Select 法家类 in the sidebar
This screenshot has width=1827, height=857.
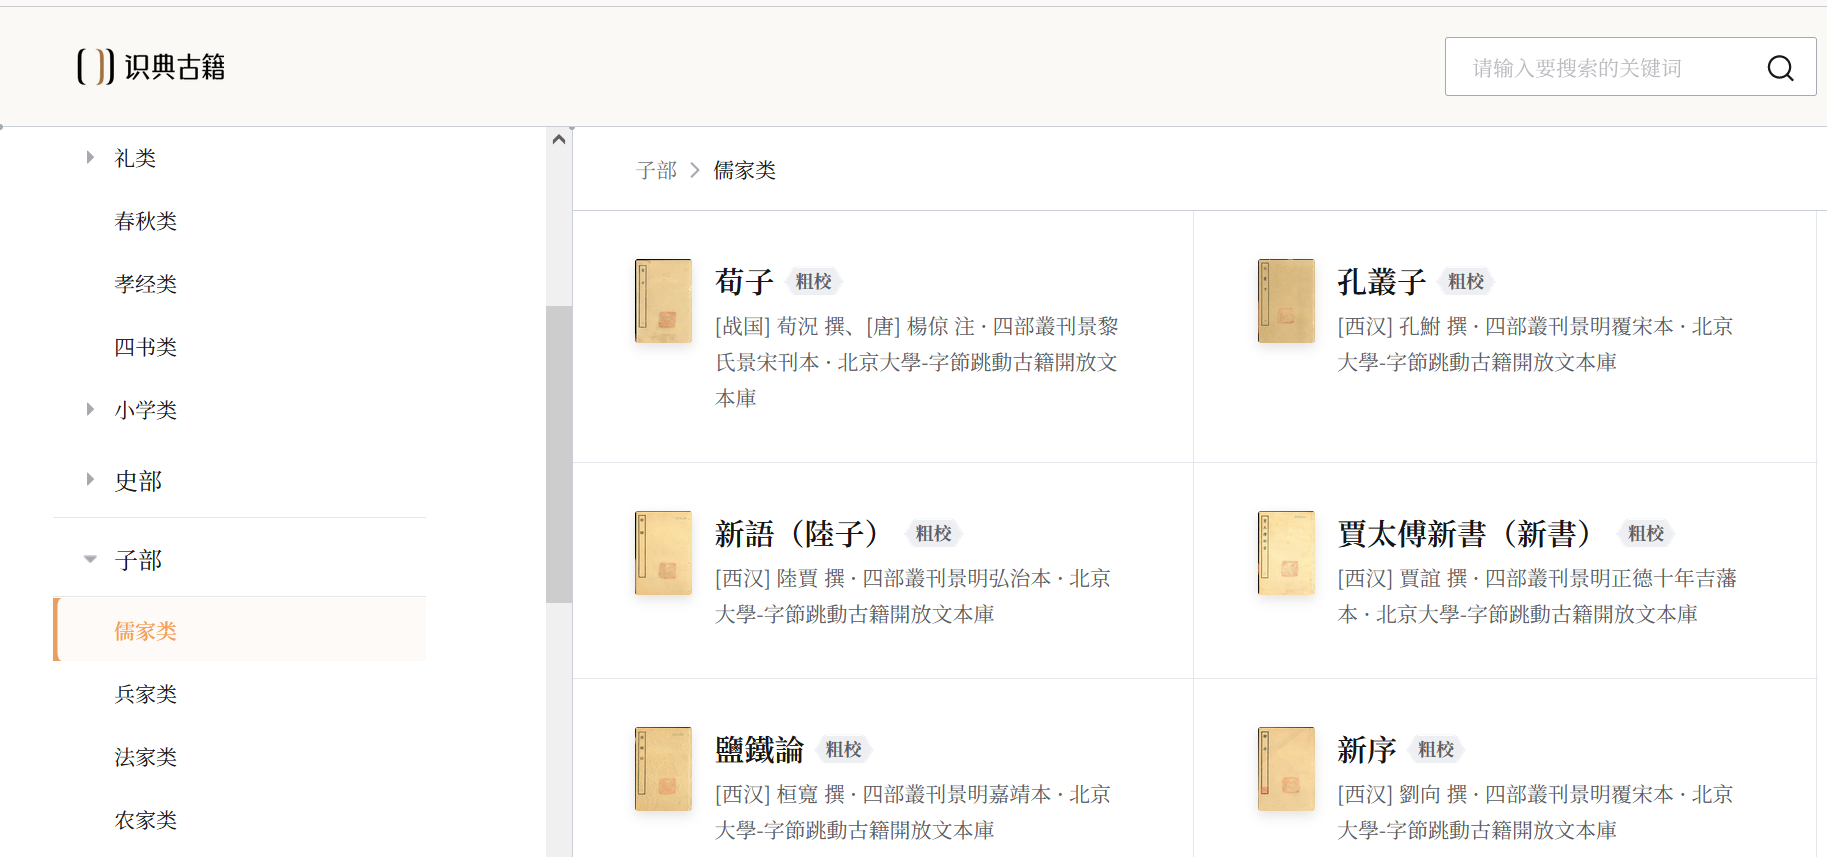click(x=146, y=757)
